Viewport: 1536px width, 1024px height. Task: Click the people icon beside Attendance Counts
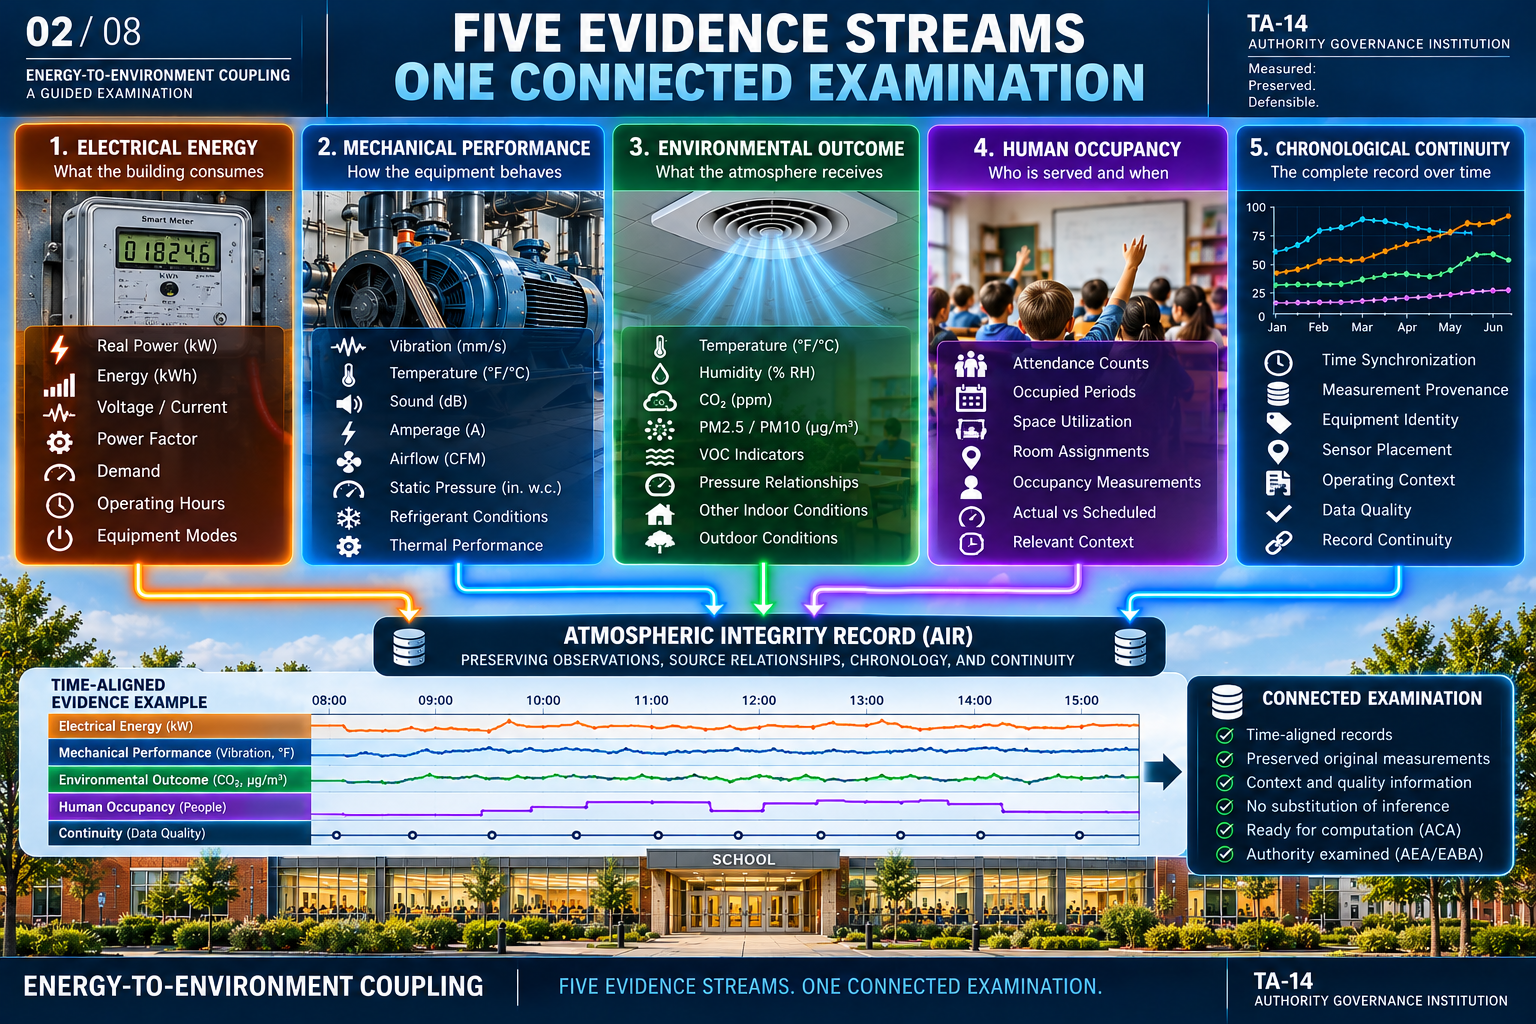click(970, 364)
